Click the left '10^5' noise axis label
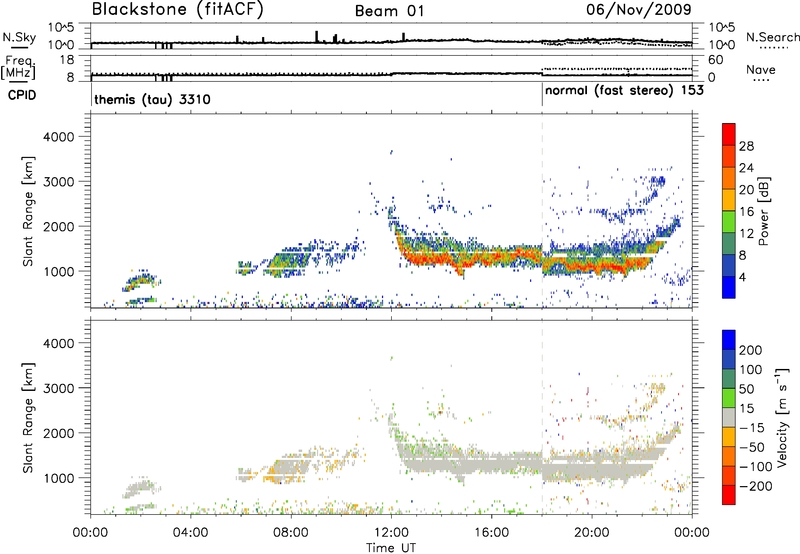 (x=61, y=27)
